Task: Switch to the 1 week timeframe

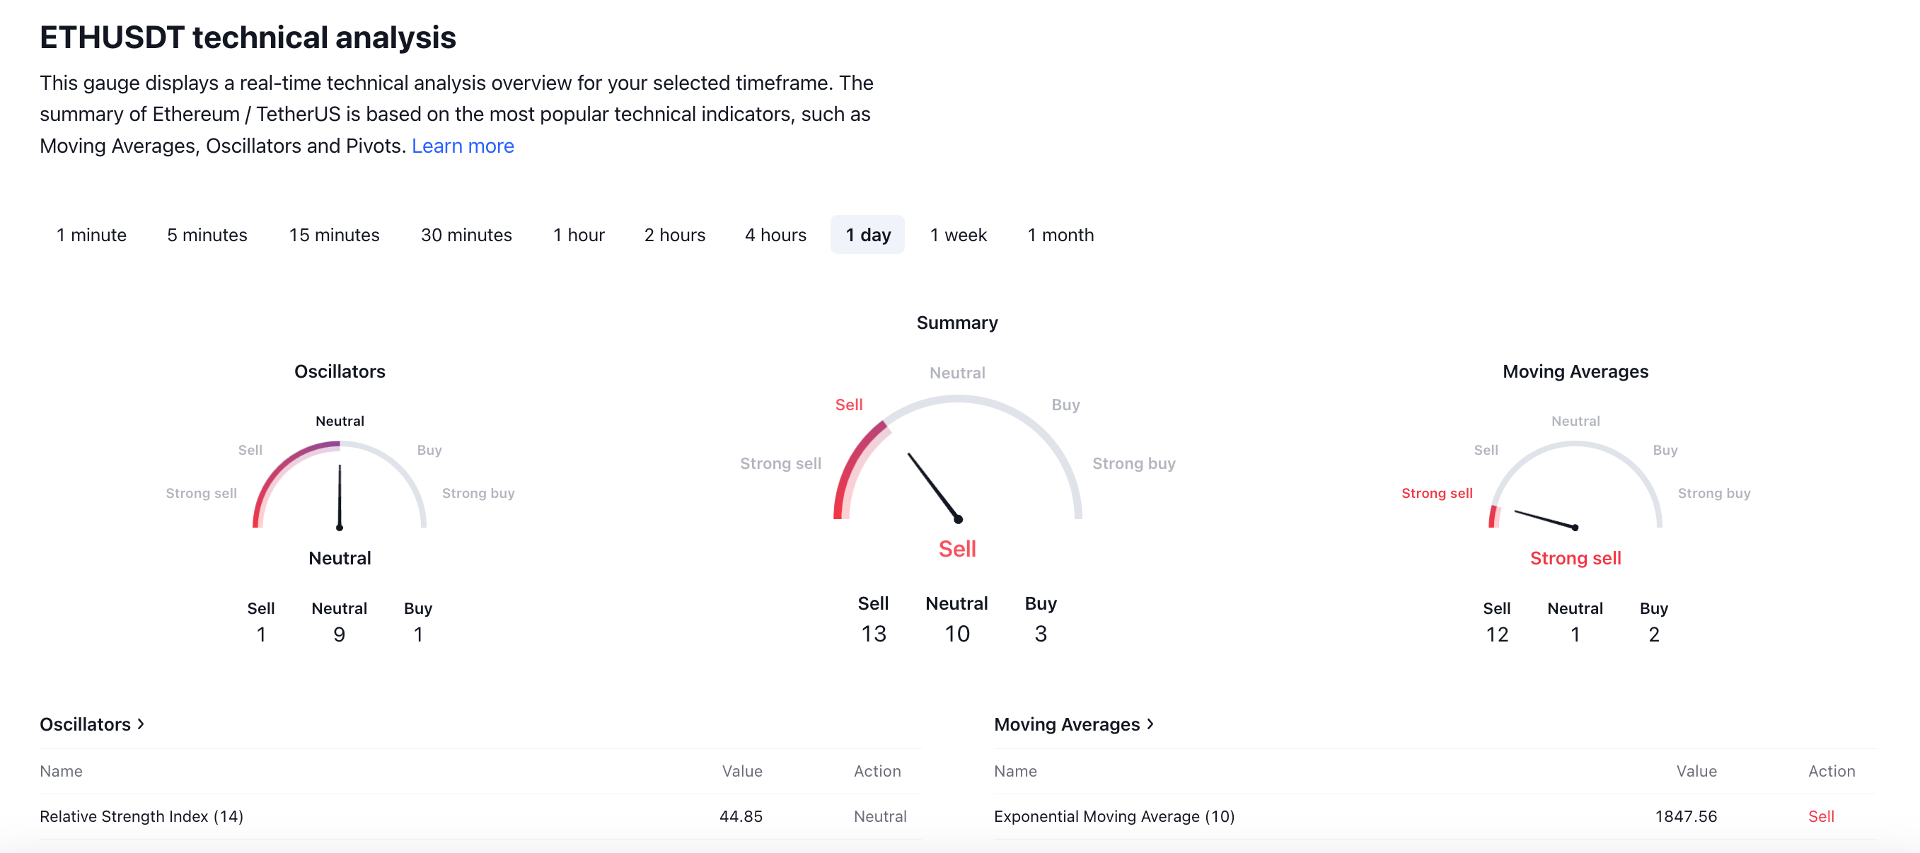Action: coord(958,235)
